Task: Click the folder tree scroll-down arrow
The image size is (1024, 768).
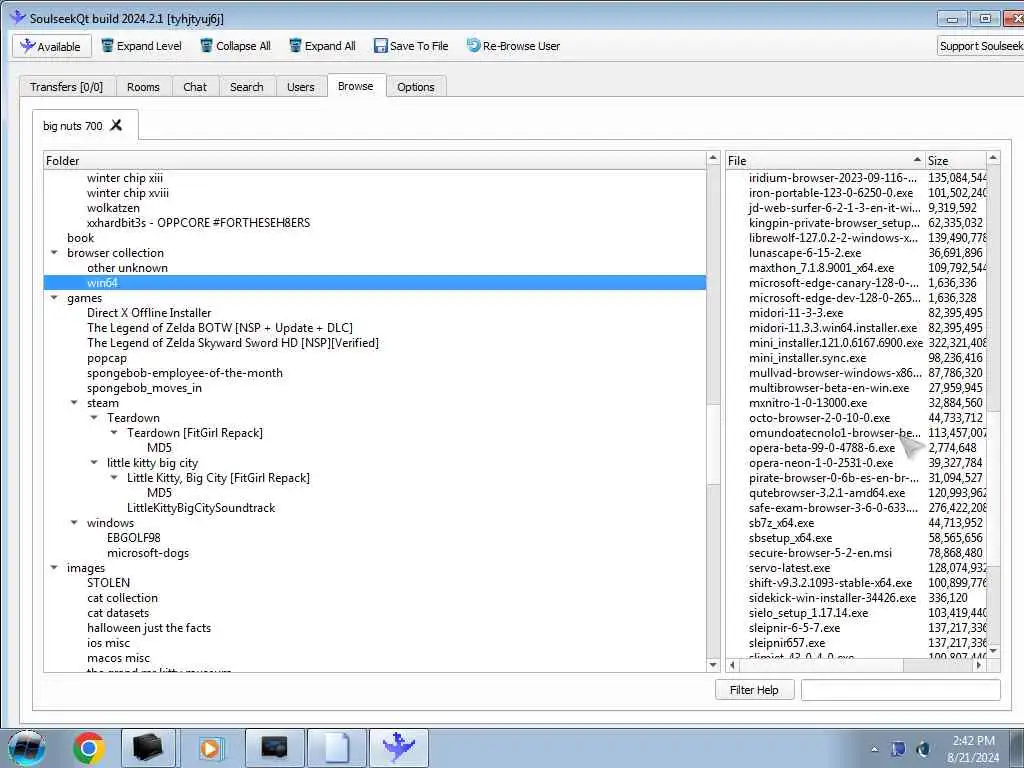Action: 713,665
